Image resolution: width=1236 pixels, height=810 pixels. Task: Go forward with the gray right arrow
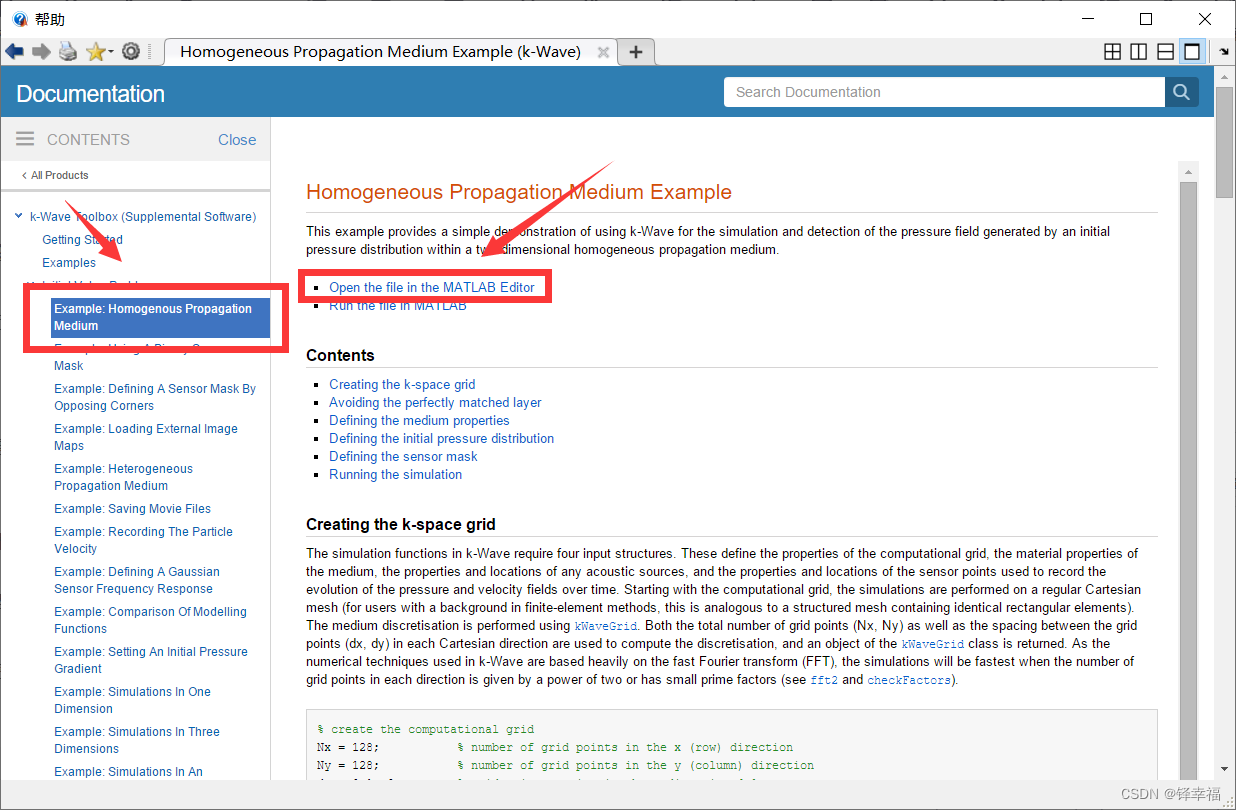[41, 51]
